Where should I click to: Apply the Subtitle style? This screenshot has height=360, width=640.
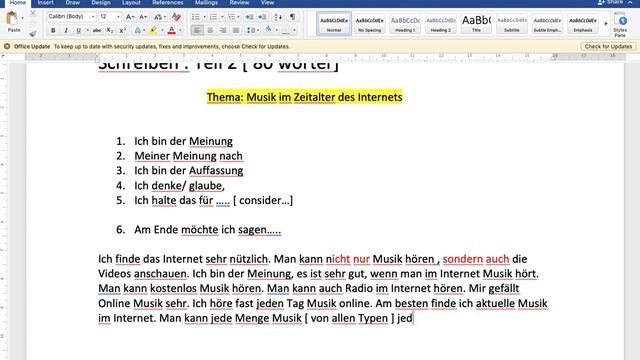pyautogui.click(x=512, y=23)
